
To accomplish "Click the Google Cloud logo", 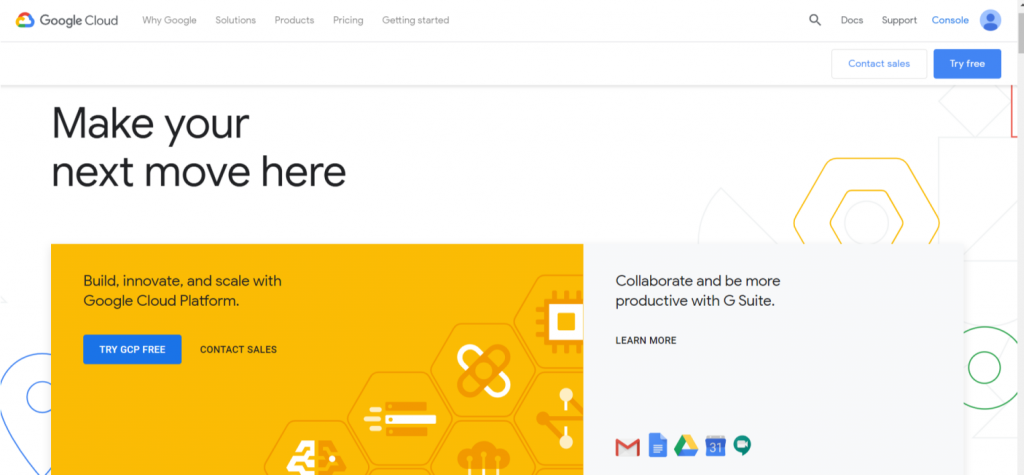I will [x=67, y=20].
